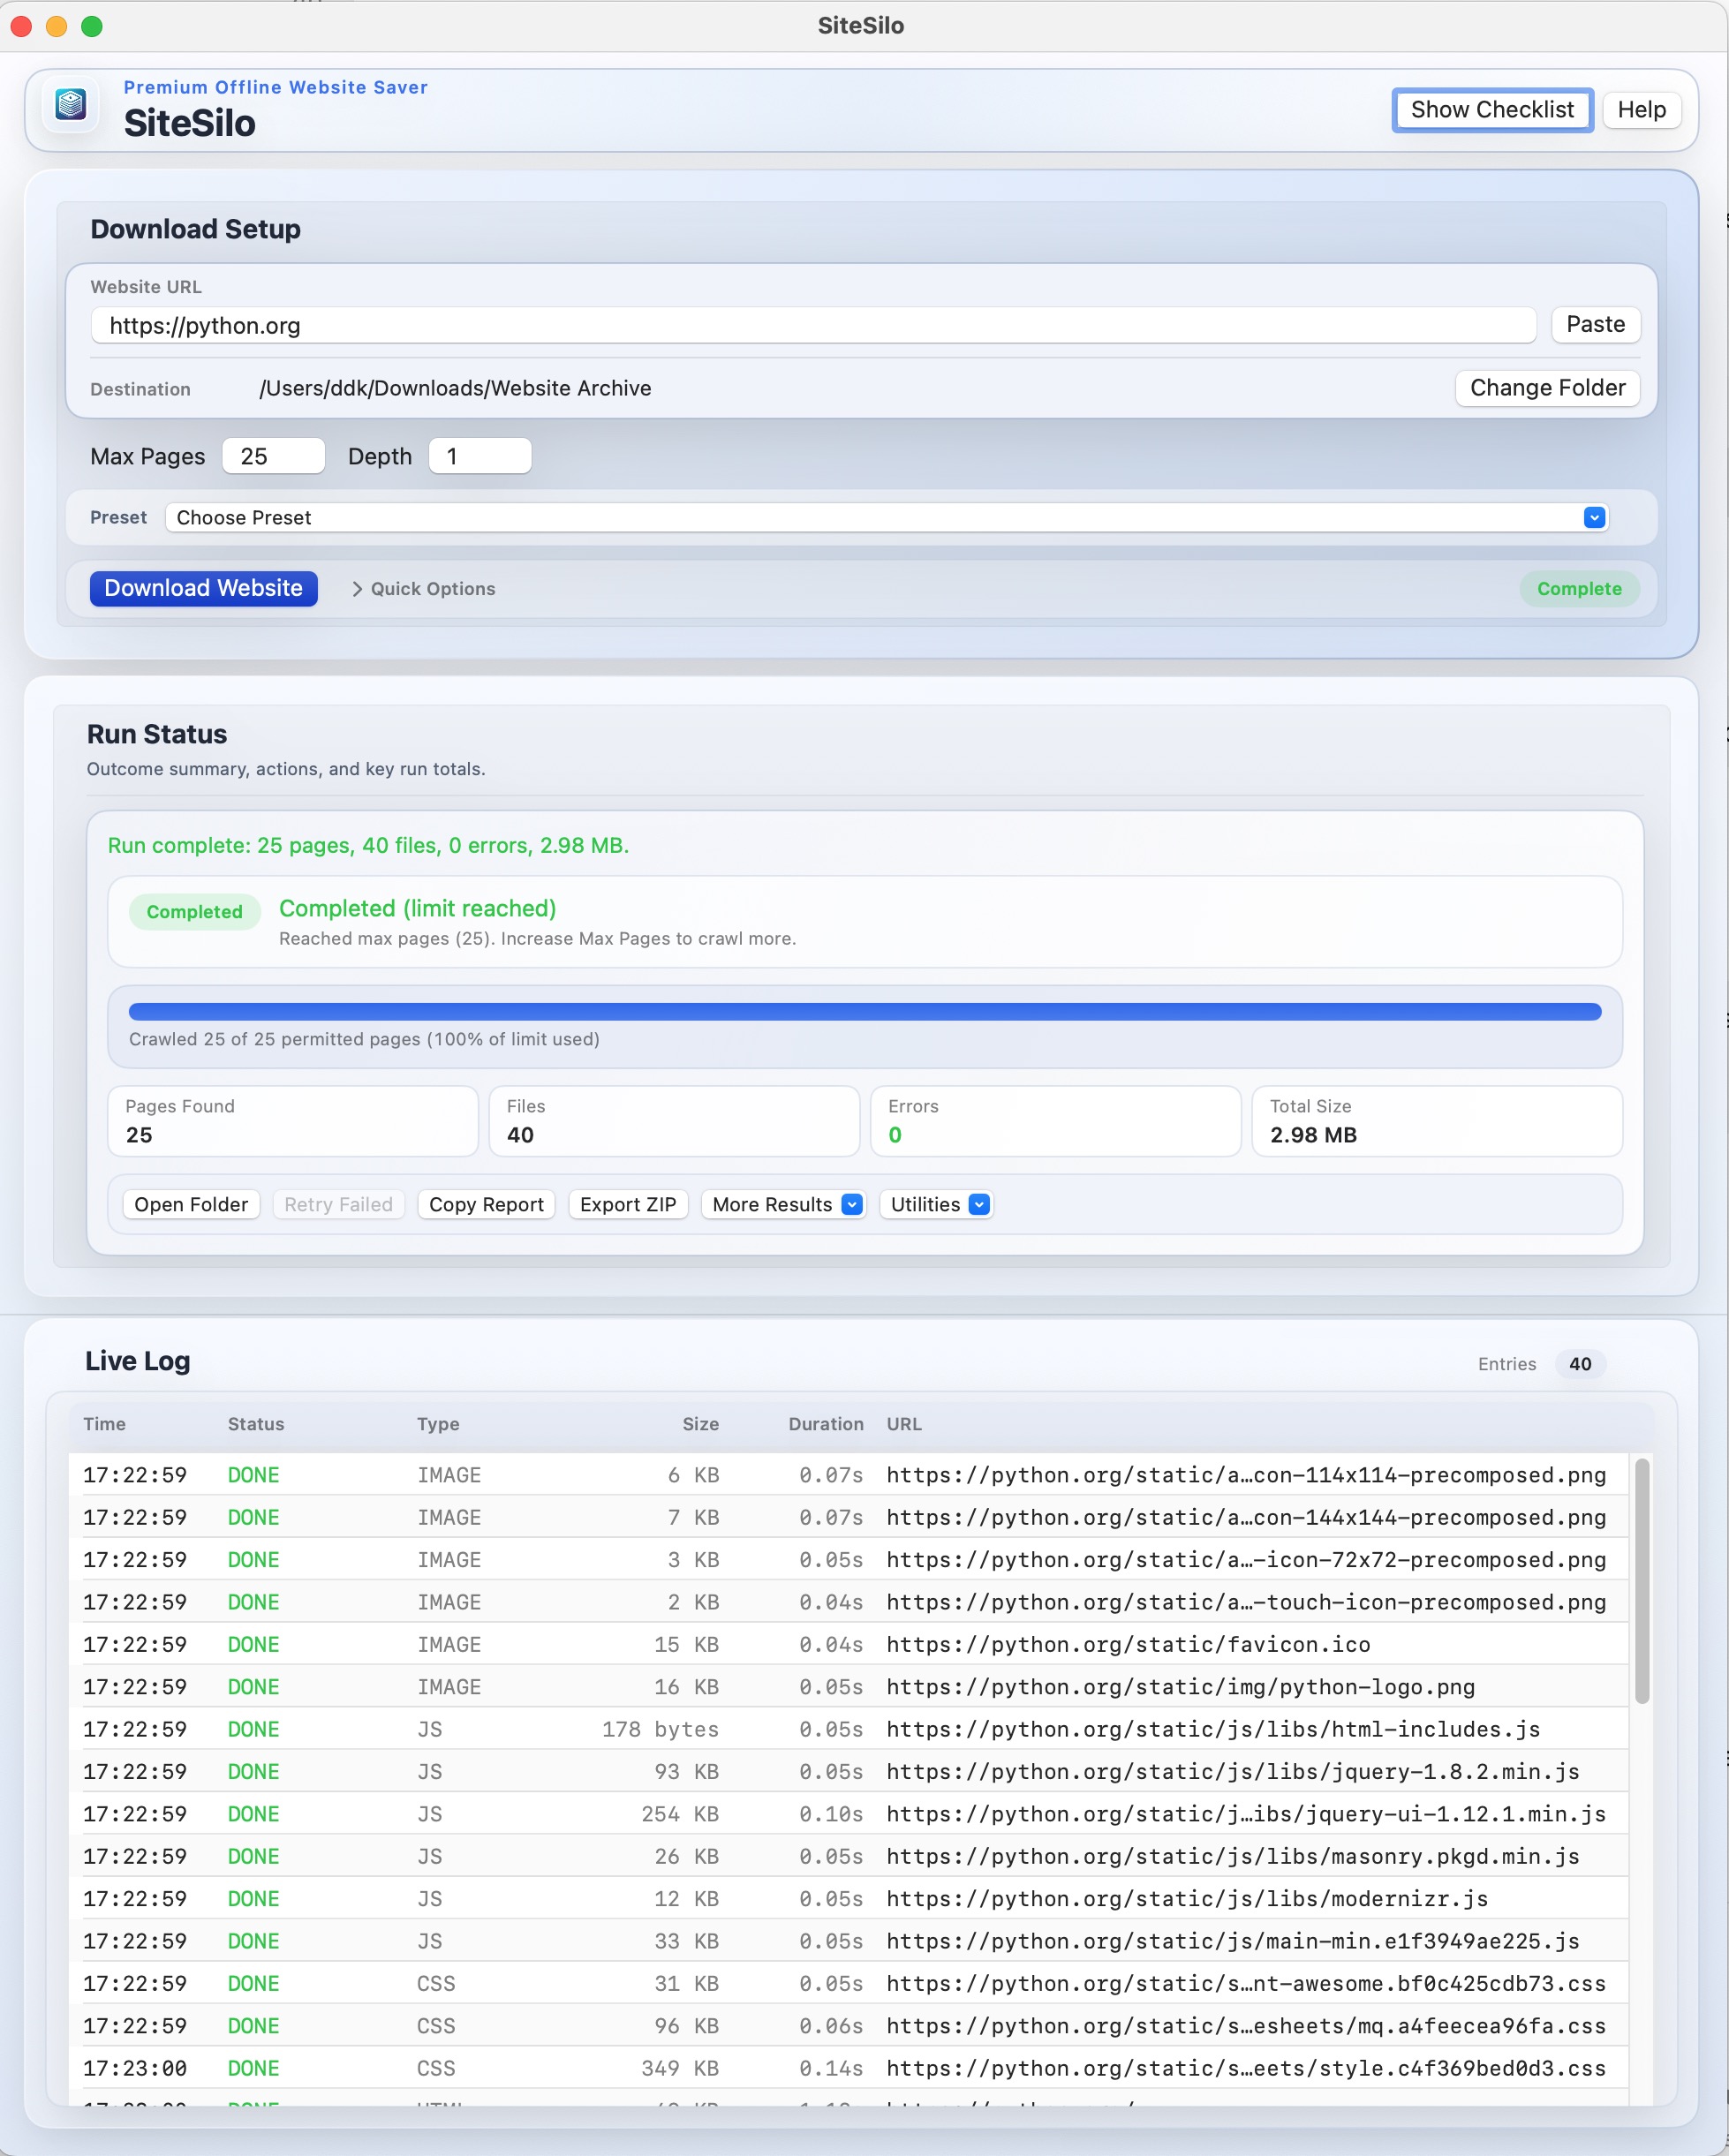Screen dimensions: 1729x2156
Task: Open the More Results dropdown menu
Action: (x=783, y=1204)
